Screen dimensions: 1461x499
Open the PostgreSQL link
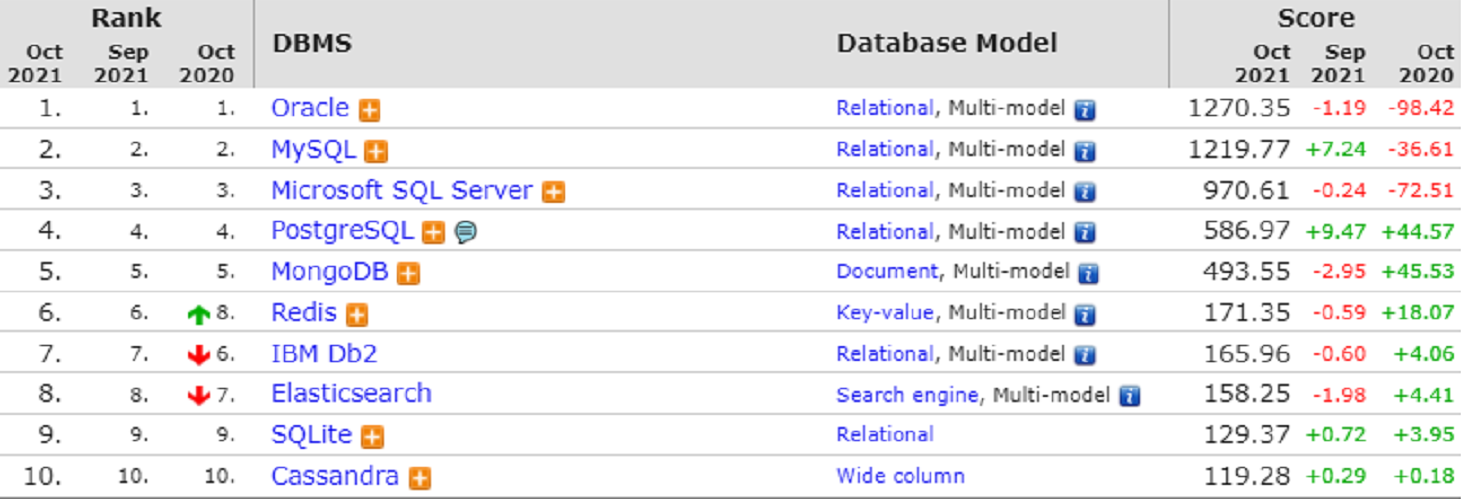[x=342, y=231]
